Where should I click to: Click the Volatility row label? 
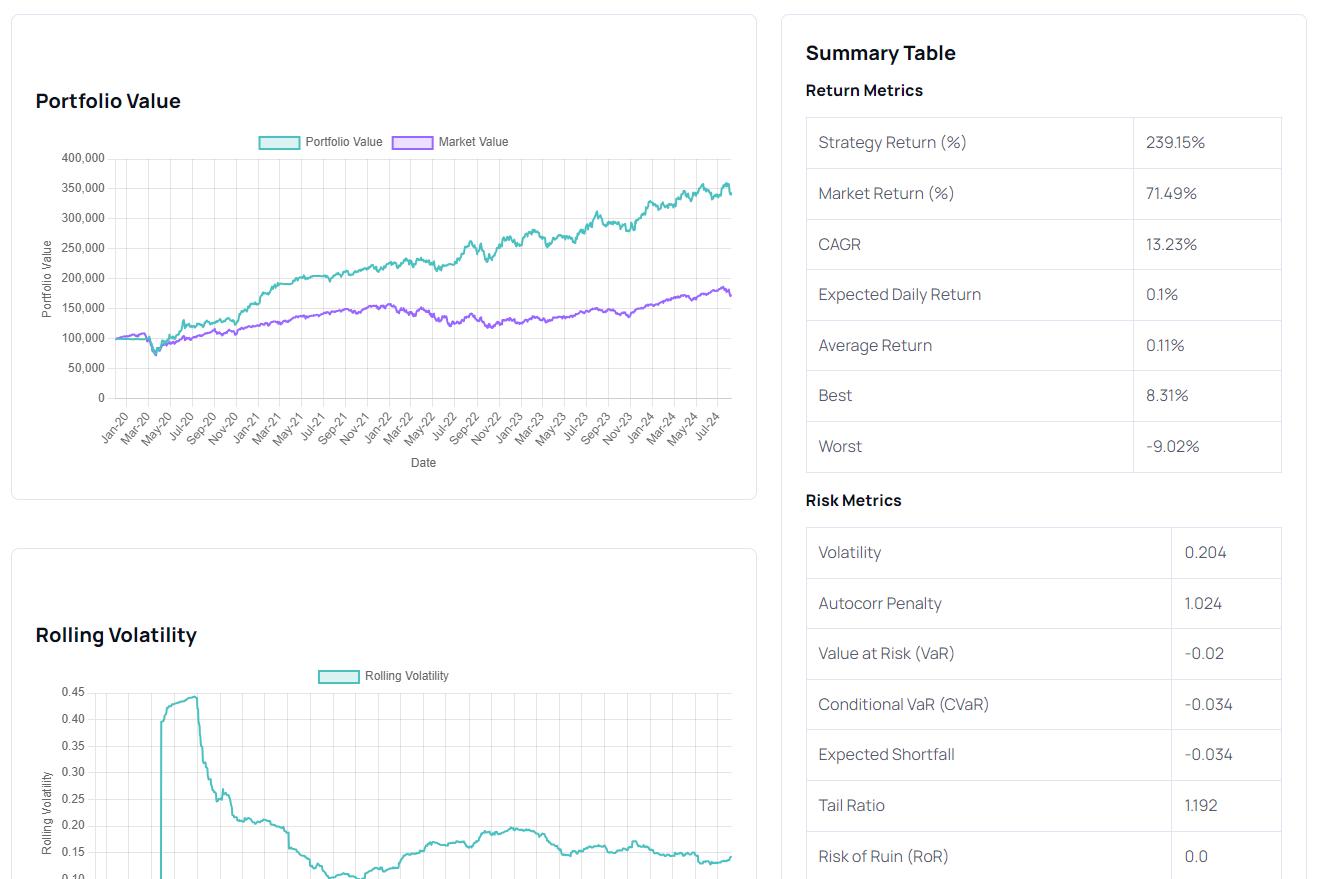[849, 552]
